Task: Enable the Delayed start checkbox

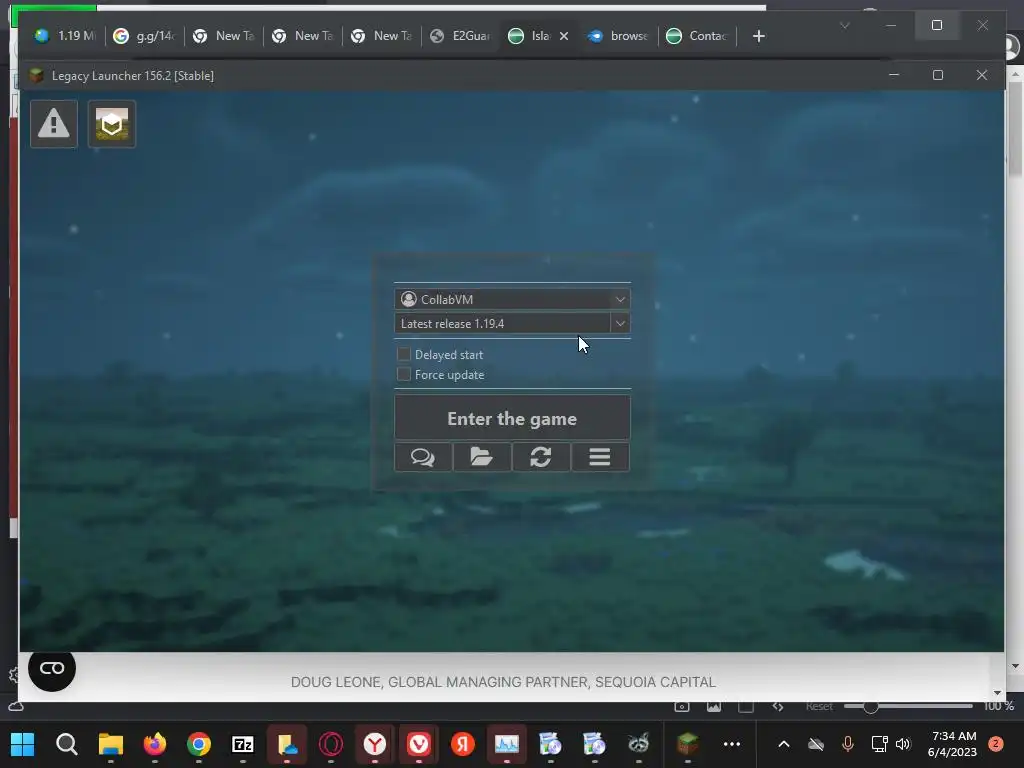Action: pos(404,354)
